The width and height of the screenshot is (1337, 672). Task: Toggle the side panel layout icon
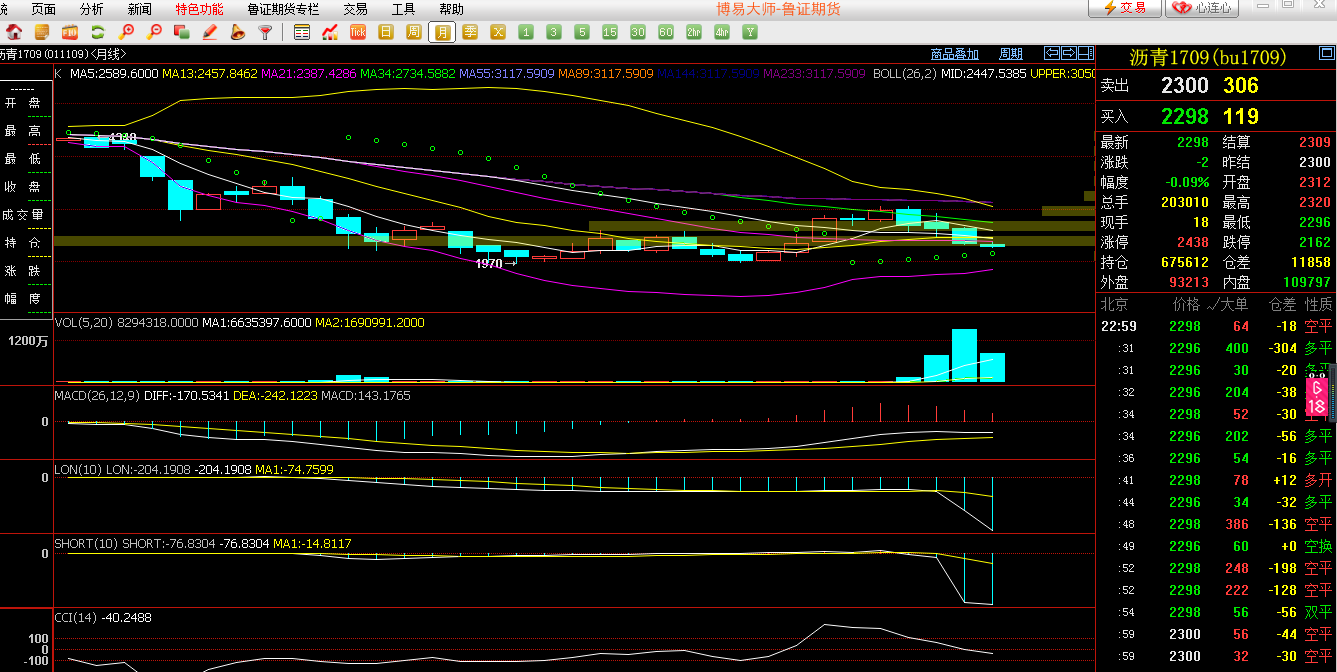point(1086,53)
